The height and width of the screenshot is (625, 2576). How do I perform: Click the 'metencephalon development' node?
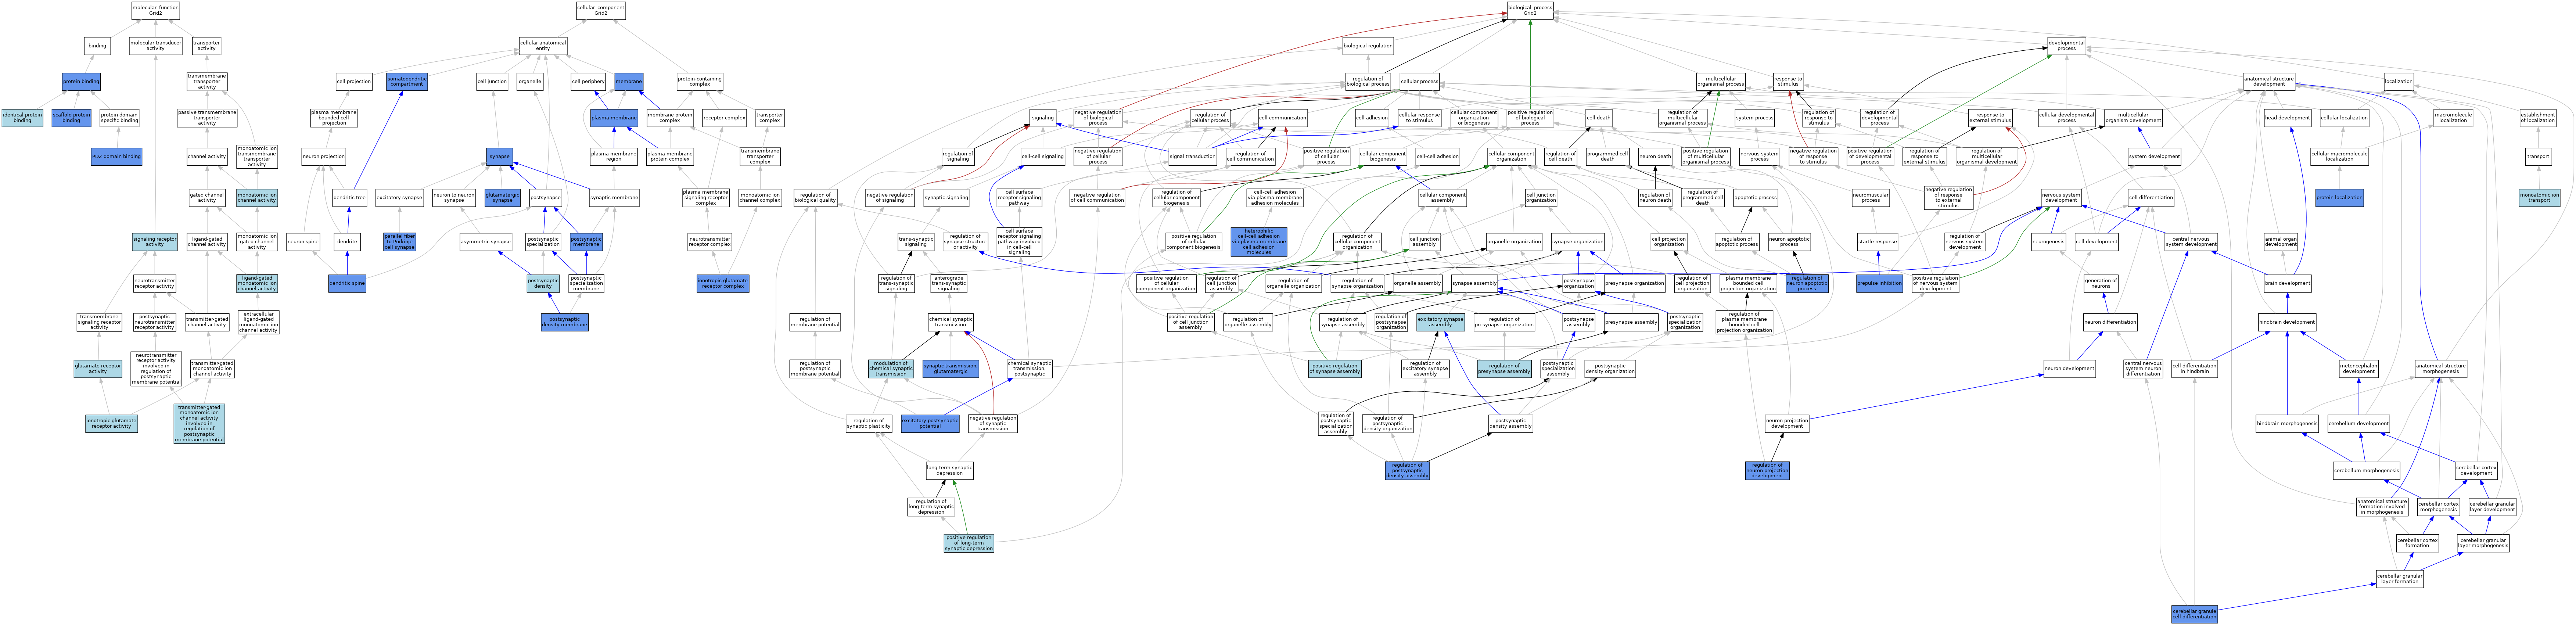click(2359, 369)
